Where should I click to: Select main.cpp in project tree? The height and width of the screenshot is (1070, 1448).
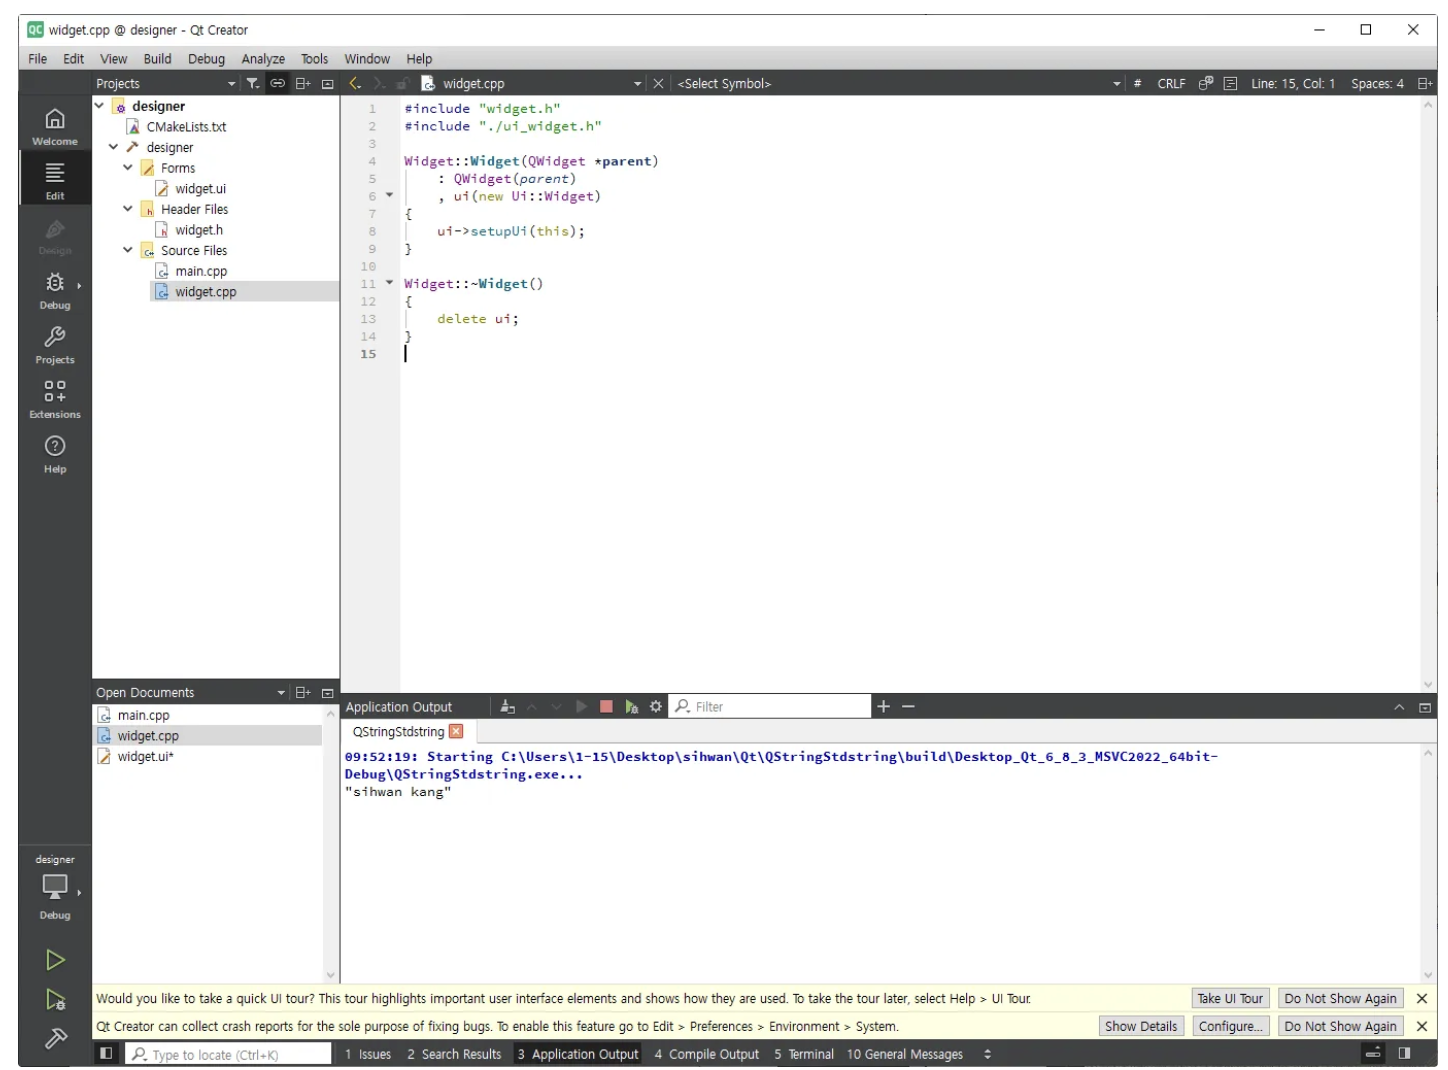(201, 271)
